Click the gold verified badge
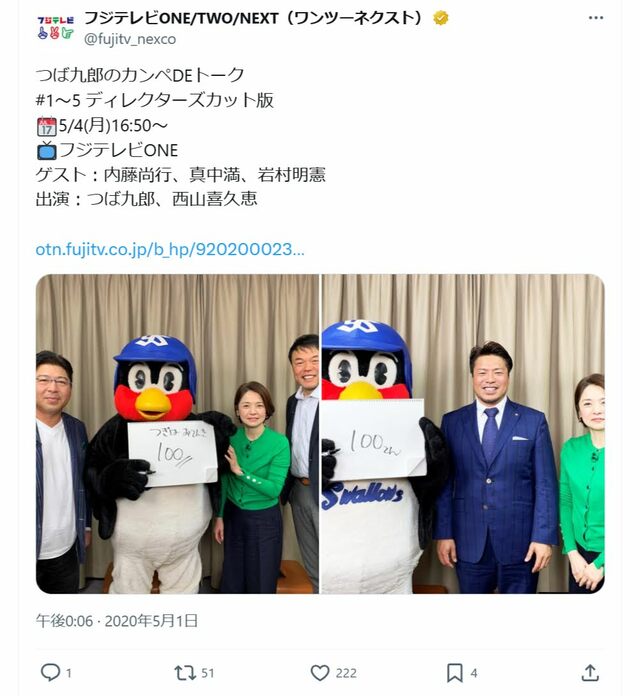This screenshot has width=640, height=696. coord(440,18)
